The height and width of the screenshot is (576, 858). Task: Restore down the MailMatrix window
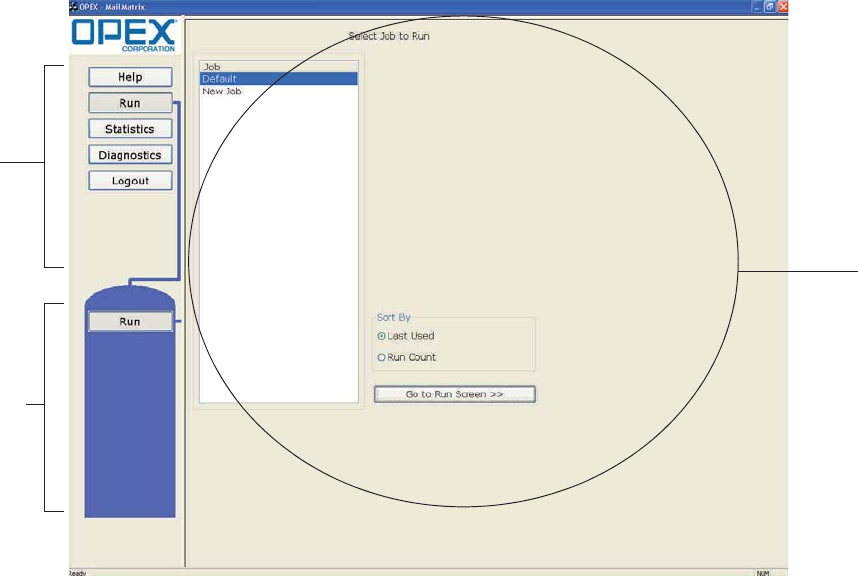tap(770, 7)
